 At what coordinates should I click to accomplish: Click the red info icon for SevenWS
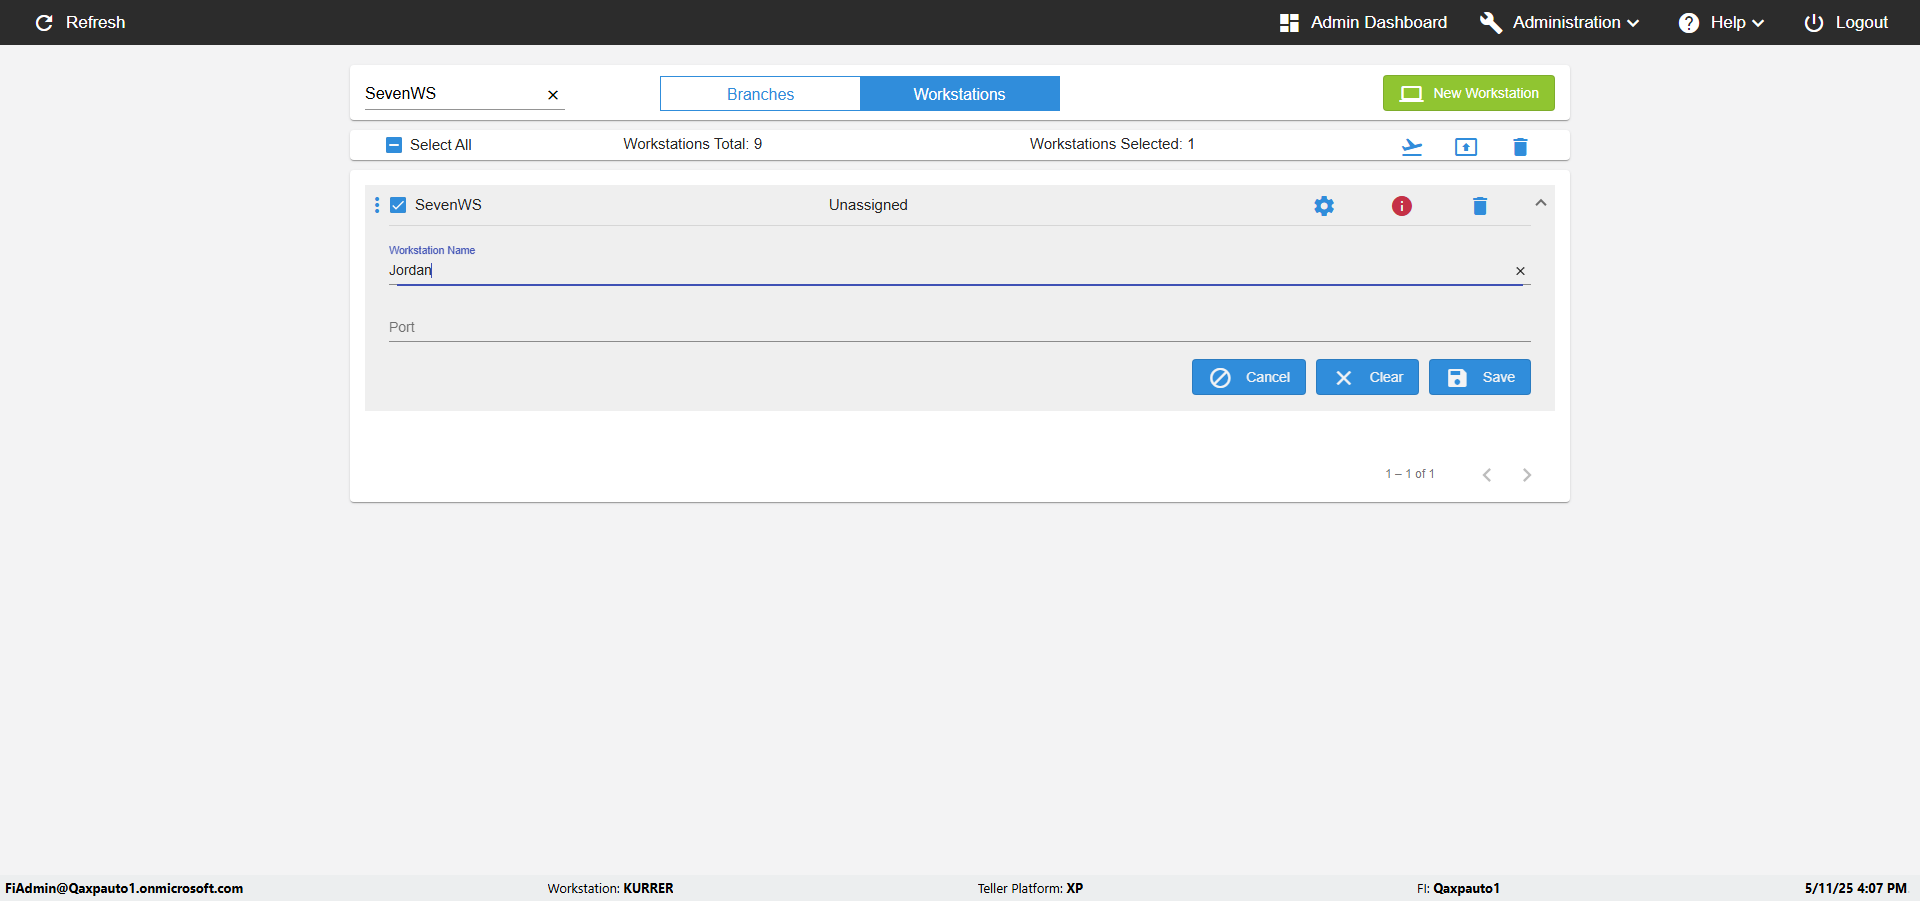tap(1402, 206)
